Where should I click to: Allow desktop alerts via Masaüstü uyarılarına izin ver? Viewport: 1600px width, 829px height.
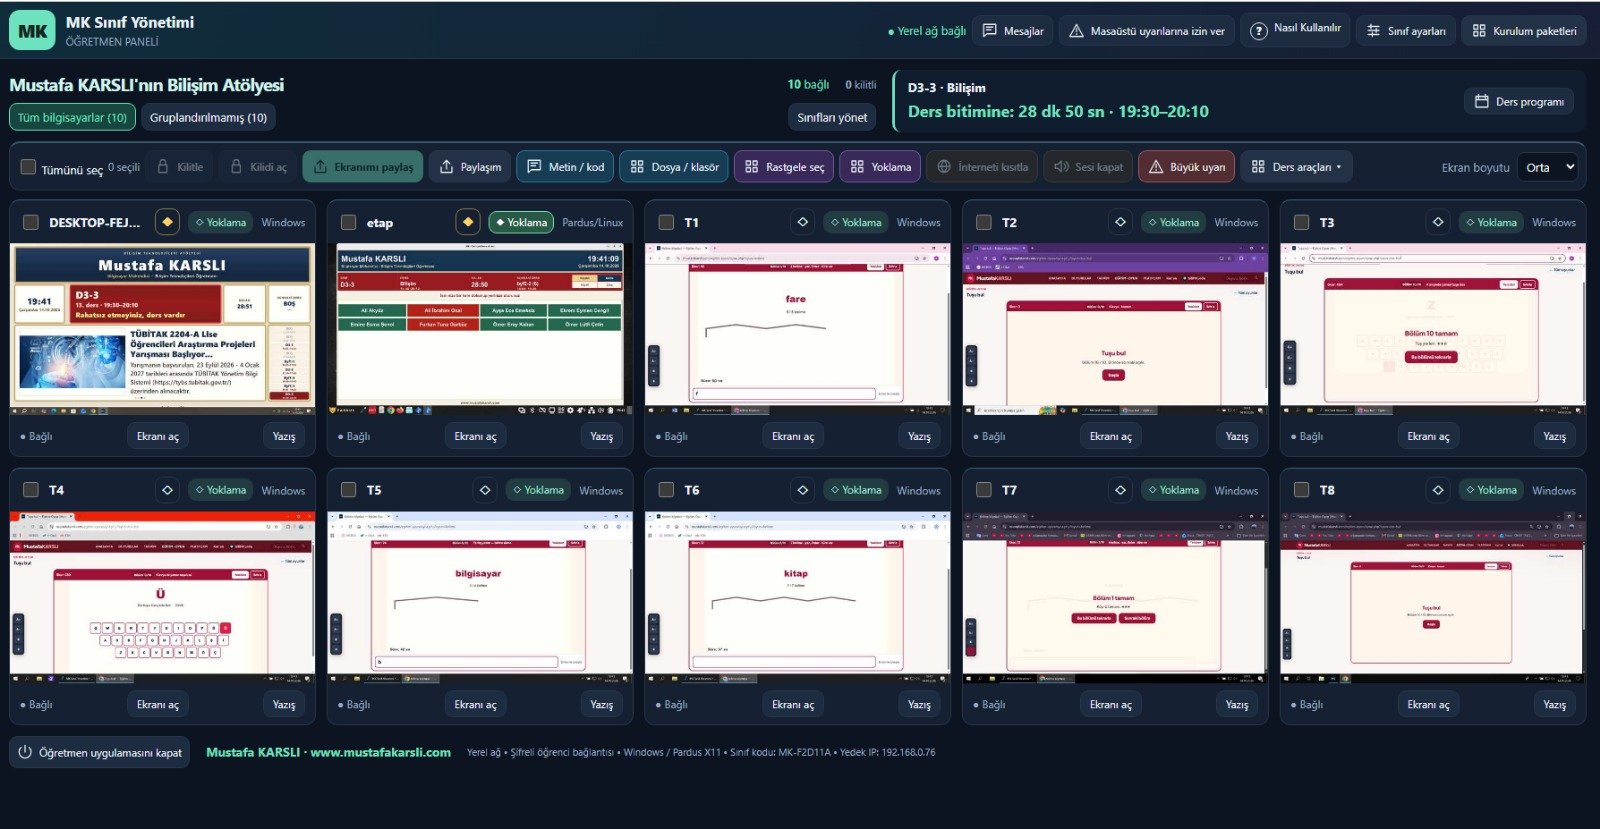coord(1147,31)
